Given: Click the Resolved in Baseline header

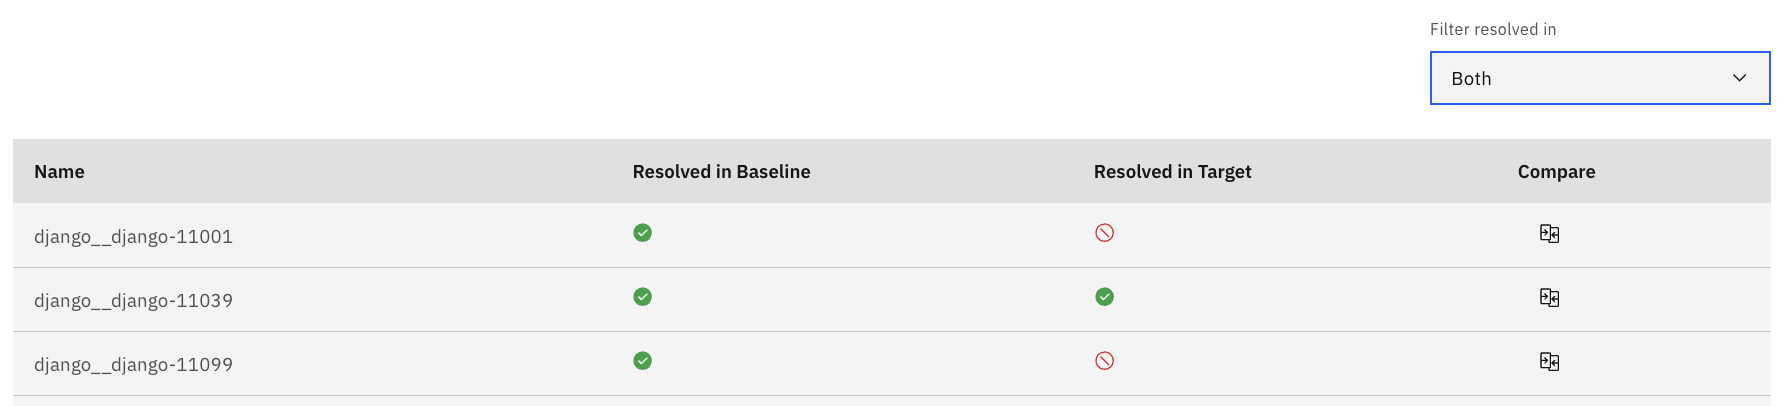Looking at the screenshot, I should (721, 172).
